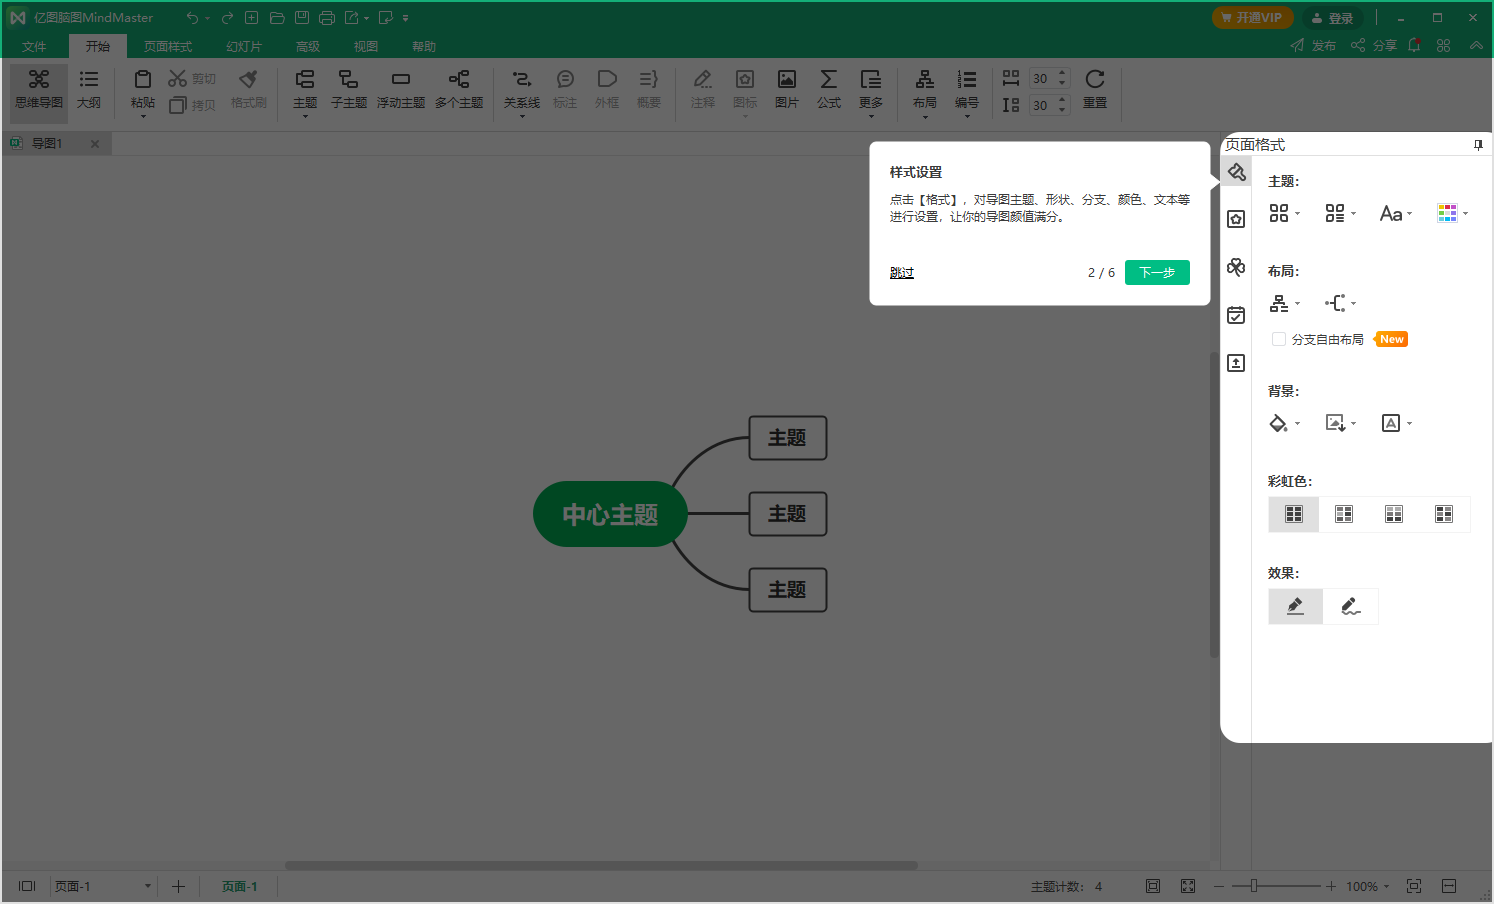Click the 发布 publish button
The image size is (1494, 904).
[1313, 45]
